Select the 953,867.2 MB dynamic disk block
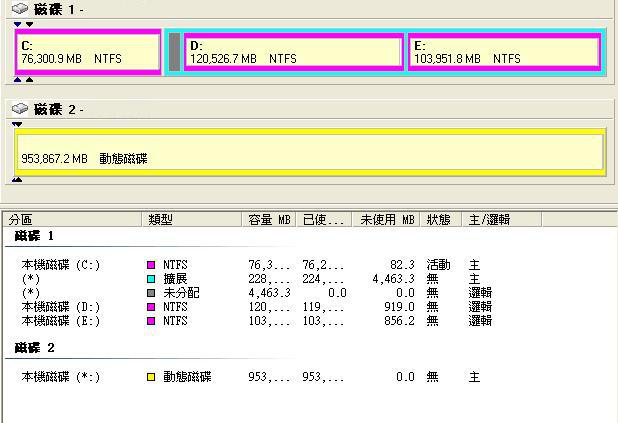Viewport: 618px width, 423px height. (x=310, y=152)
